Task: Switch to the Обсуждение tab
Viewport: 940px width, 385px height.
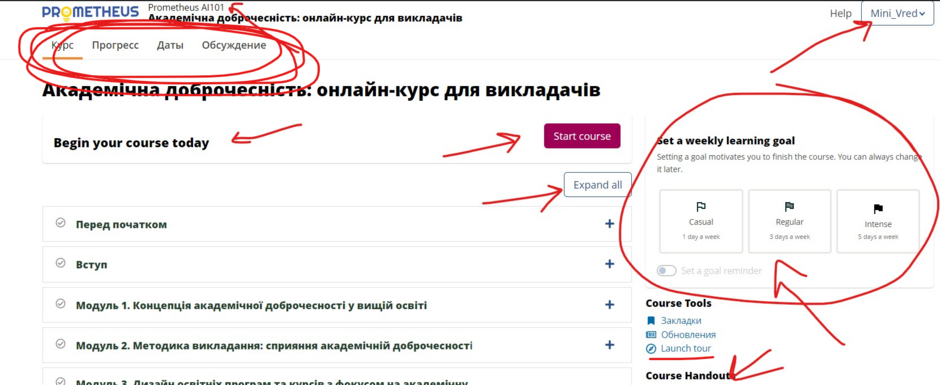Action: click(234, 46)
